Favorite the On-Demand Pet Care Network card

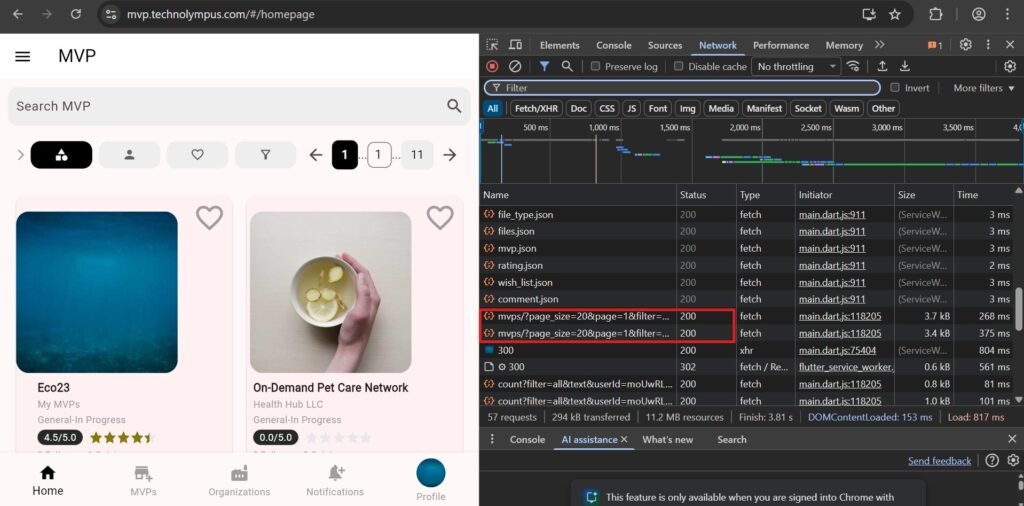(440, 217)
